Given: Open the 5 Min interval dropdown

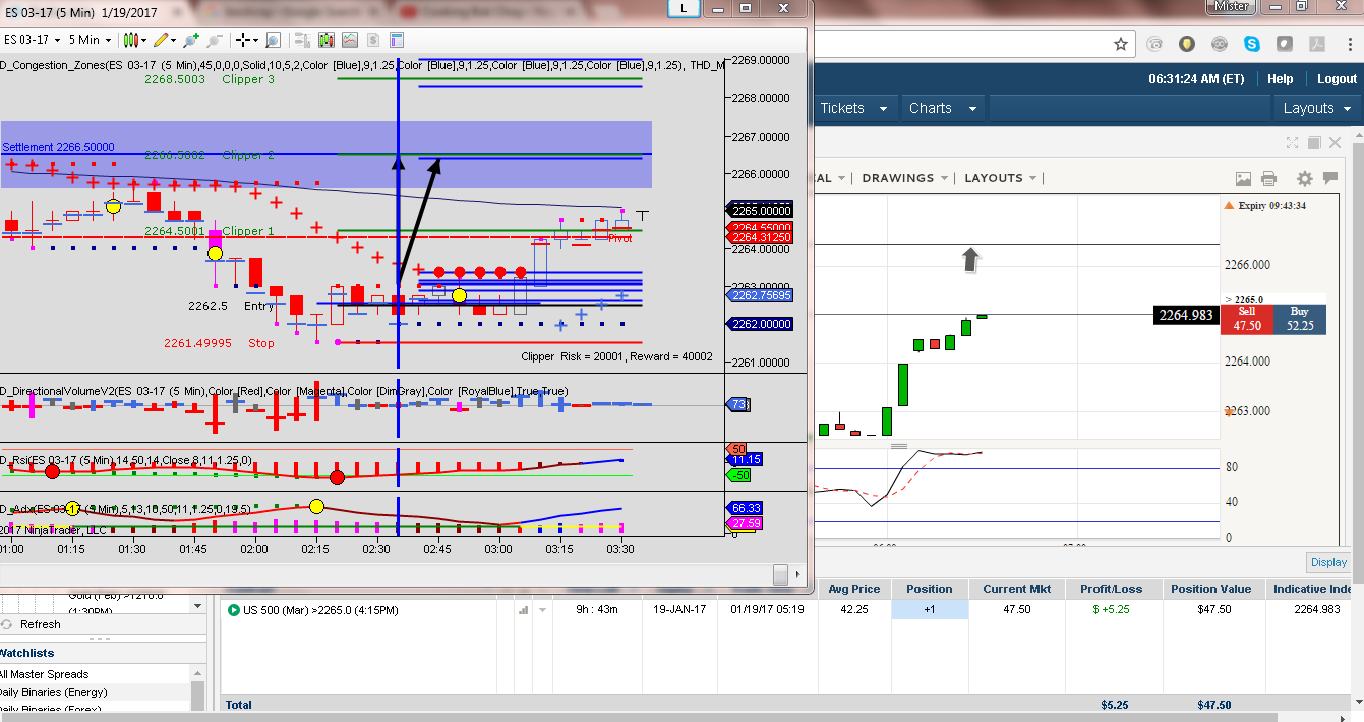Looking at the screenshot, I should 89,40.
